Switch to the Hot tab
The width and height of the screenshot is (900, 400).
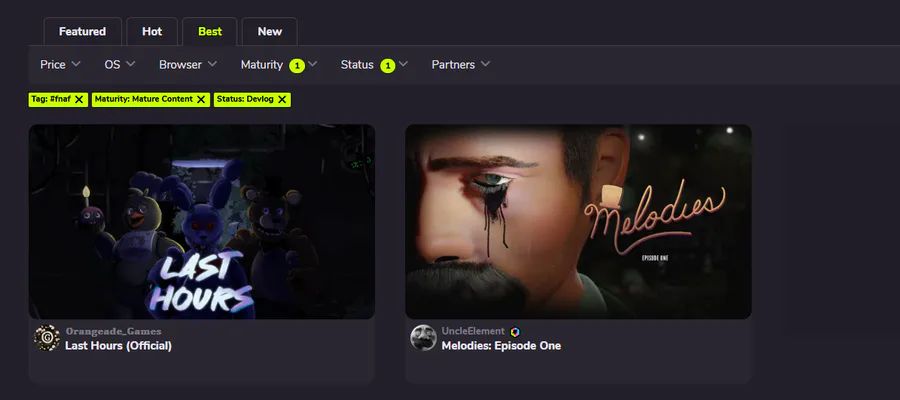point(152,32)
